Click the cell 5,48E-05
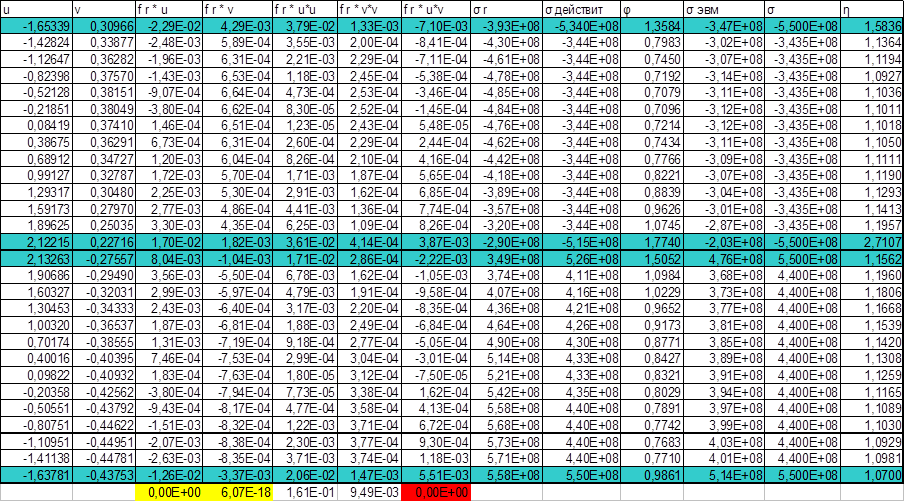The image size is (905, 502). [436, 126]
